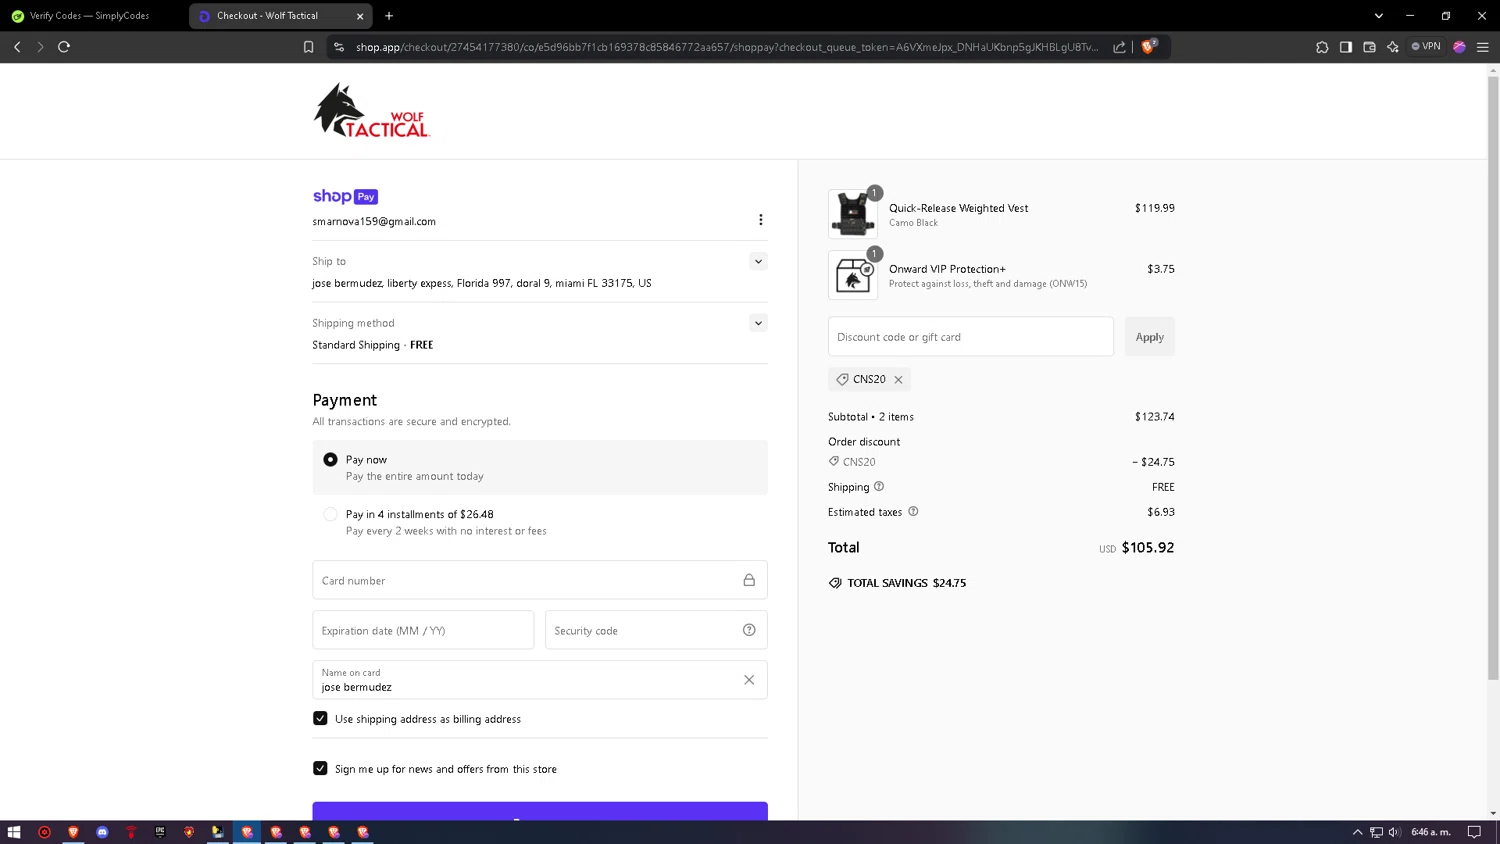Open the security code help icon

click(x=749, y=630)
